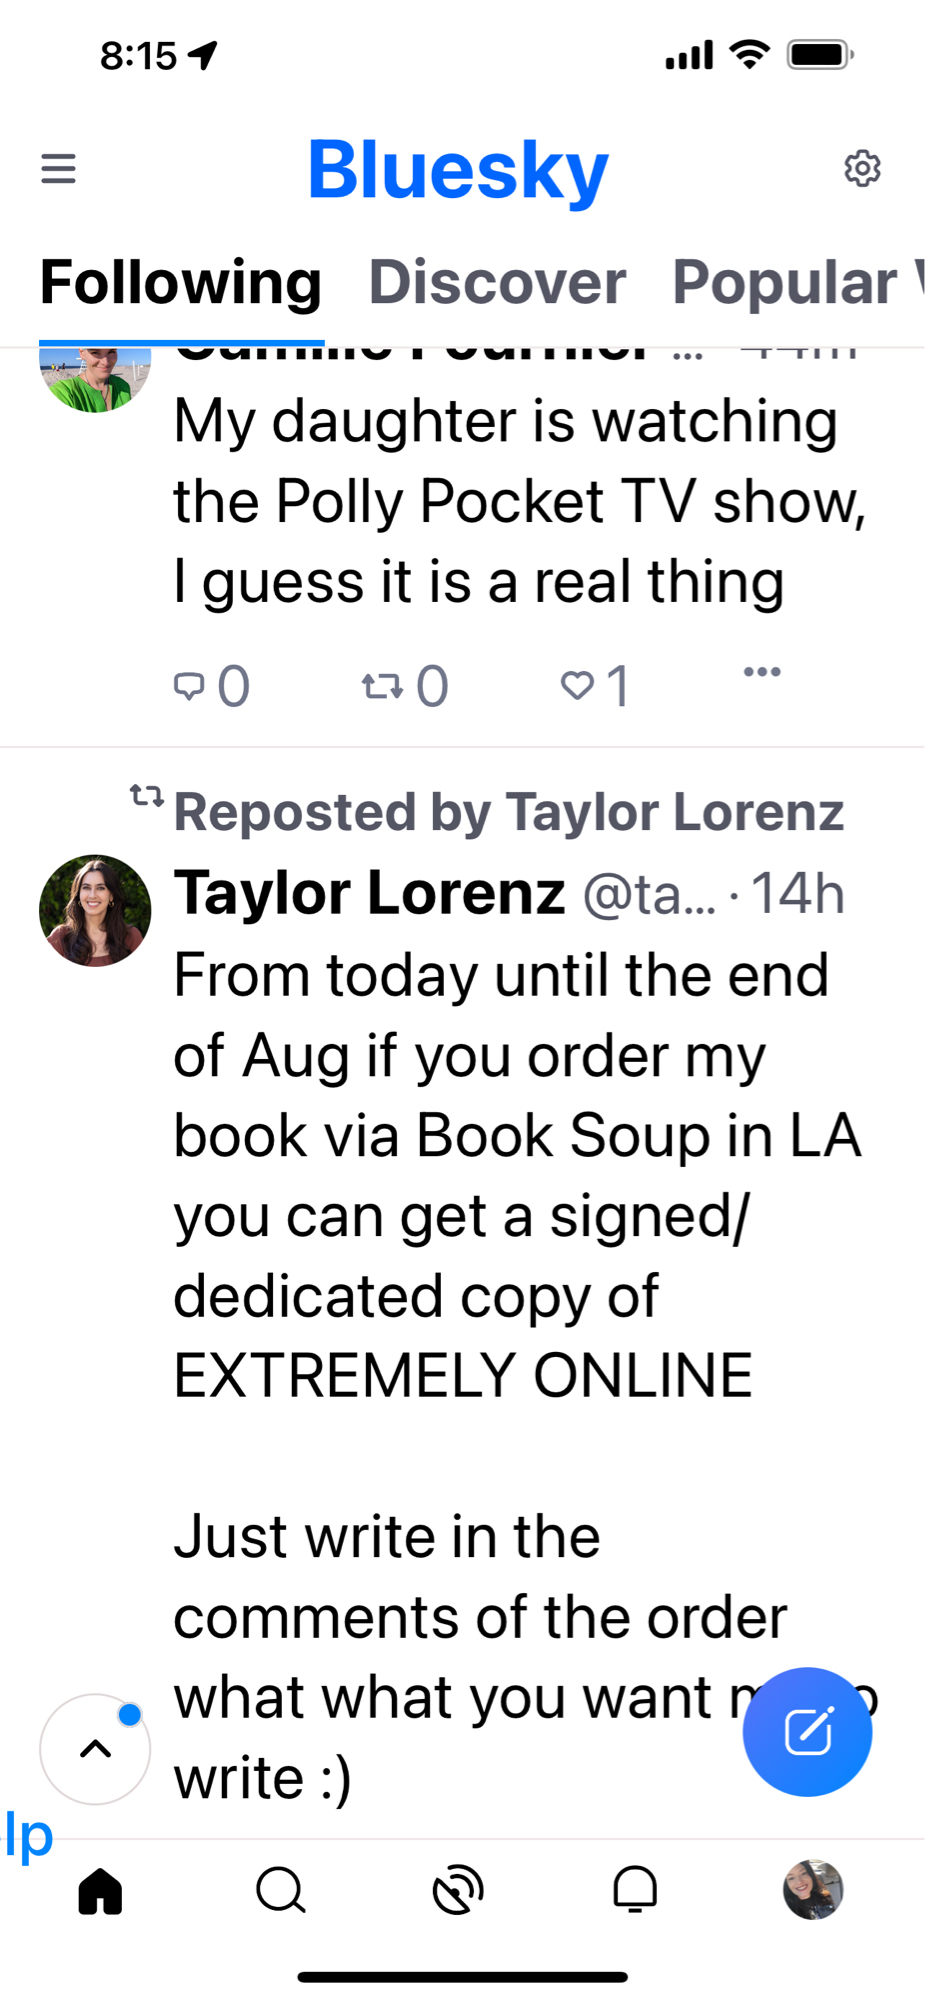Open Notifications bell icon
This screenshot has width=925, height=2000.
(635, 1890)
